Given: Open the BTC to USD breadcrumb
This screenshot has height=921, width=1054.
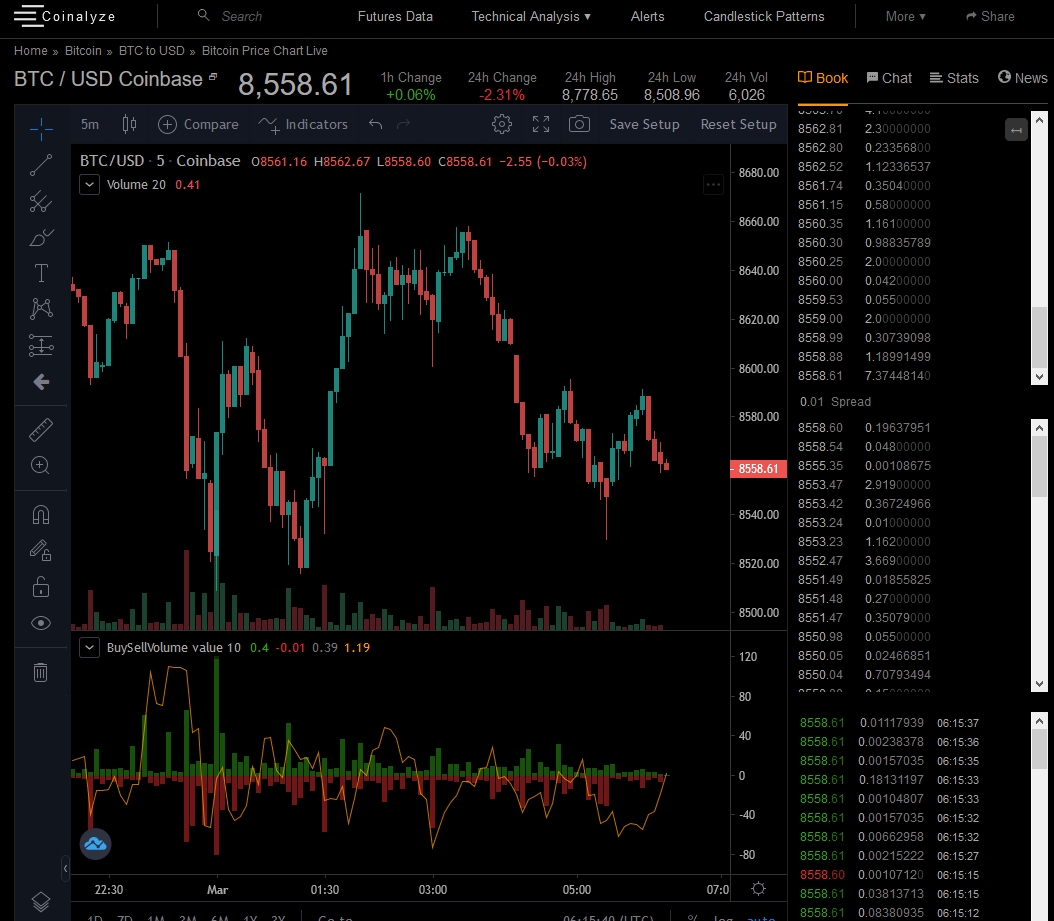Looking at the screenshot, I should coord(151,50).
